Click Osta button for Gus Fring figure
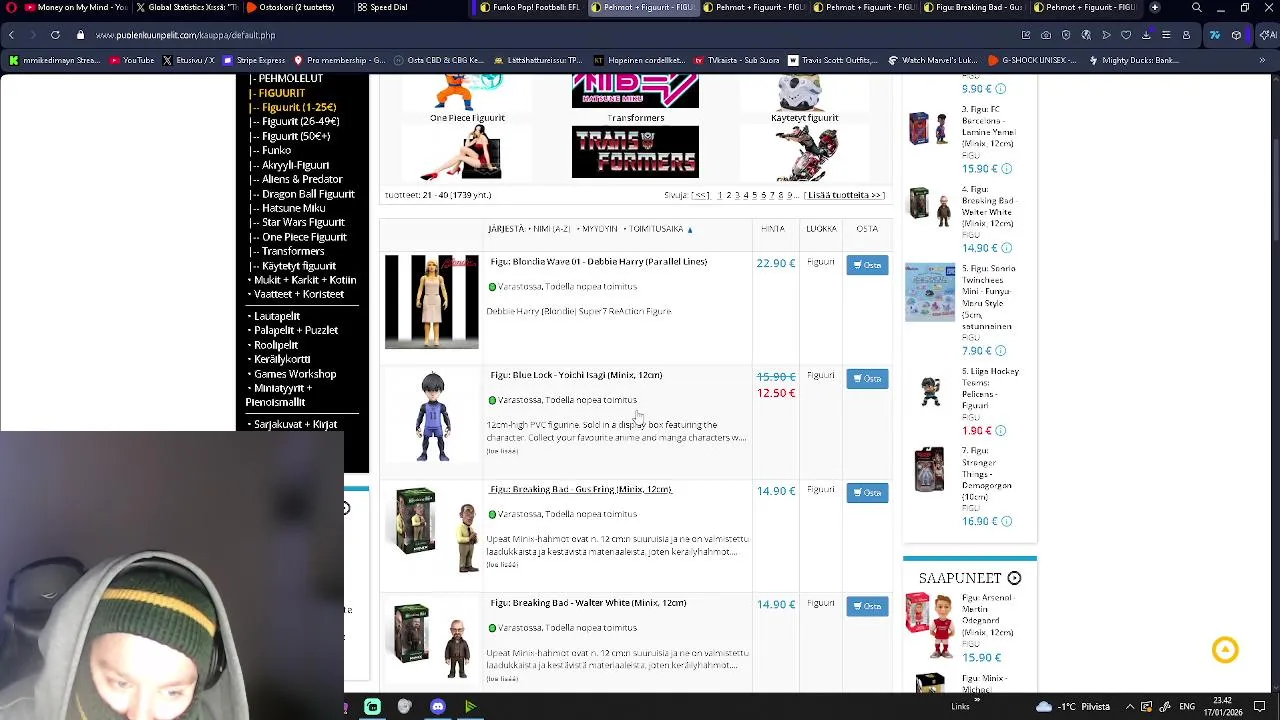 point(867,492)
